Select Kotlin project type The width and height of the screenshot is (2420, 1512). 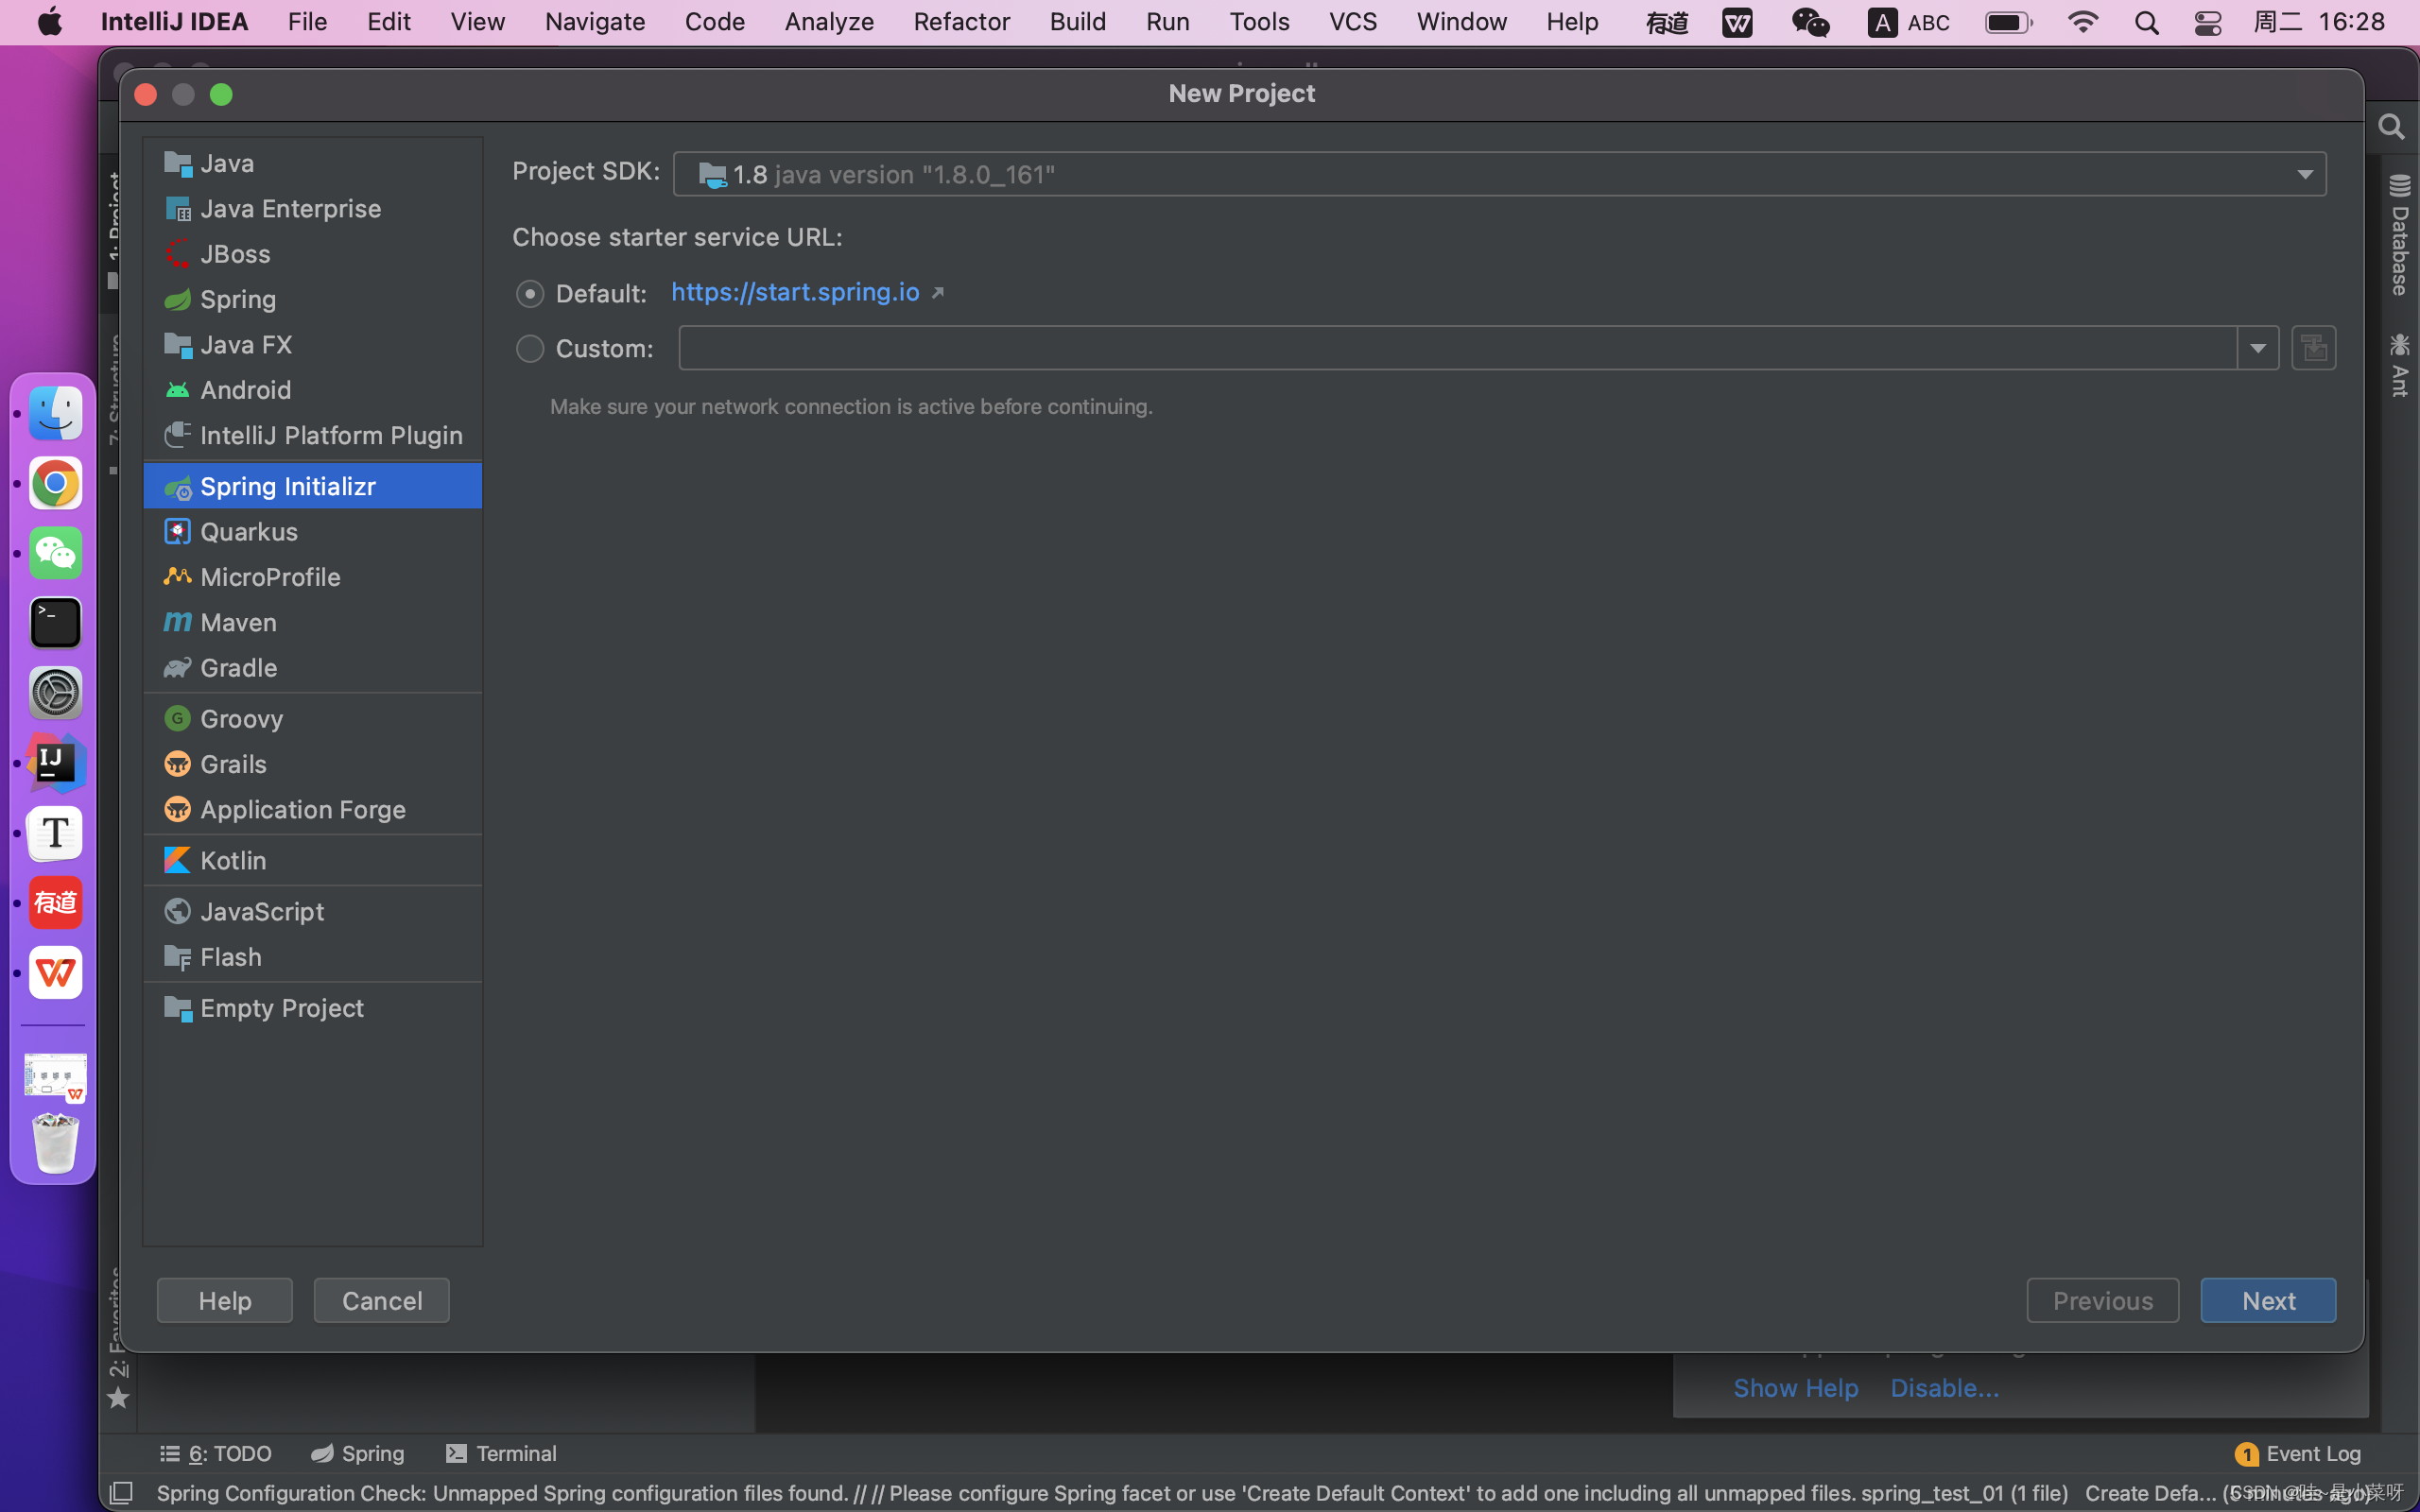tap(312, 860)
